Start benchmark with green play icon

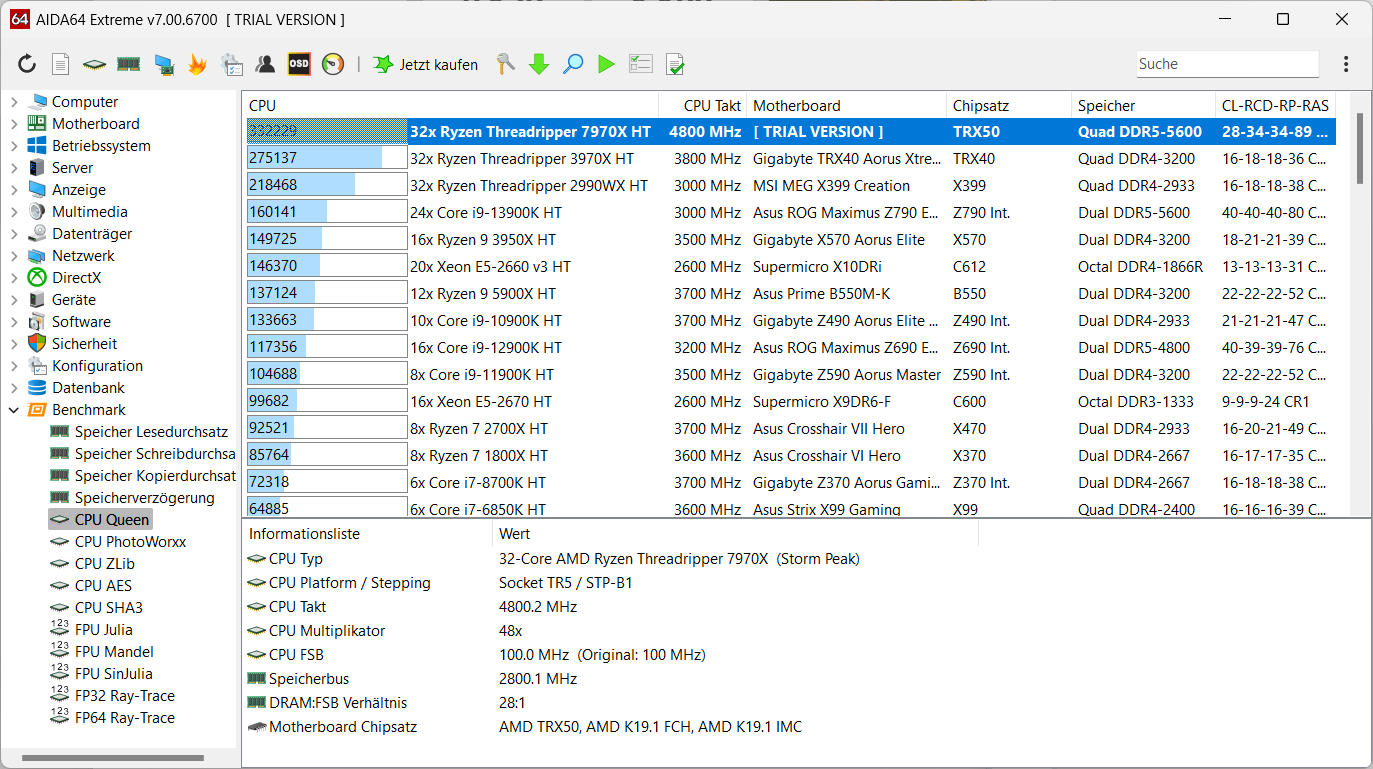[606, 64]
